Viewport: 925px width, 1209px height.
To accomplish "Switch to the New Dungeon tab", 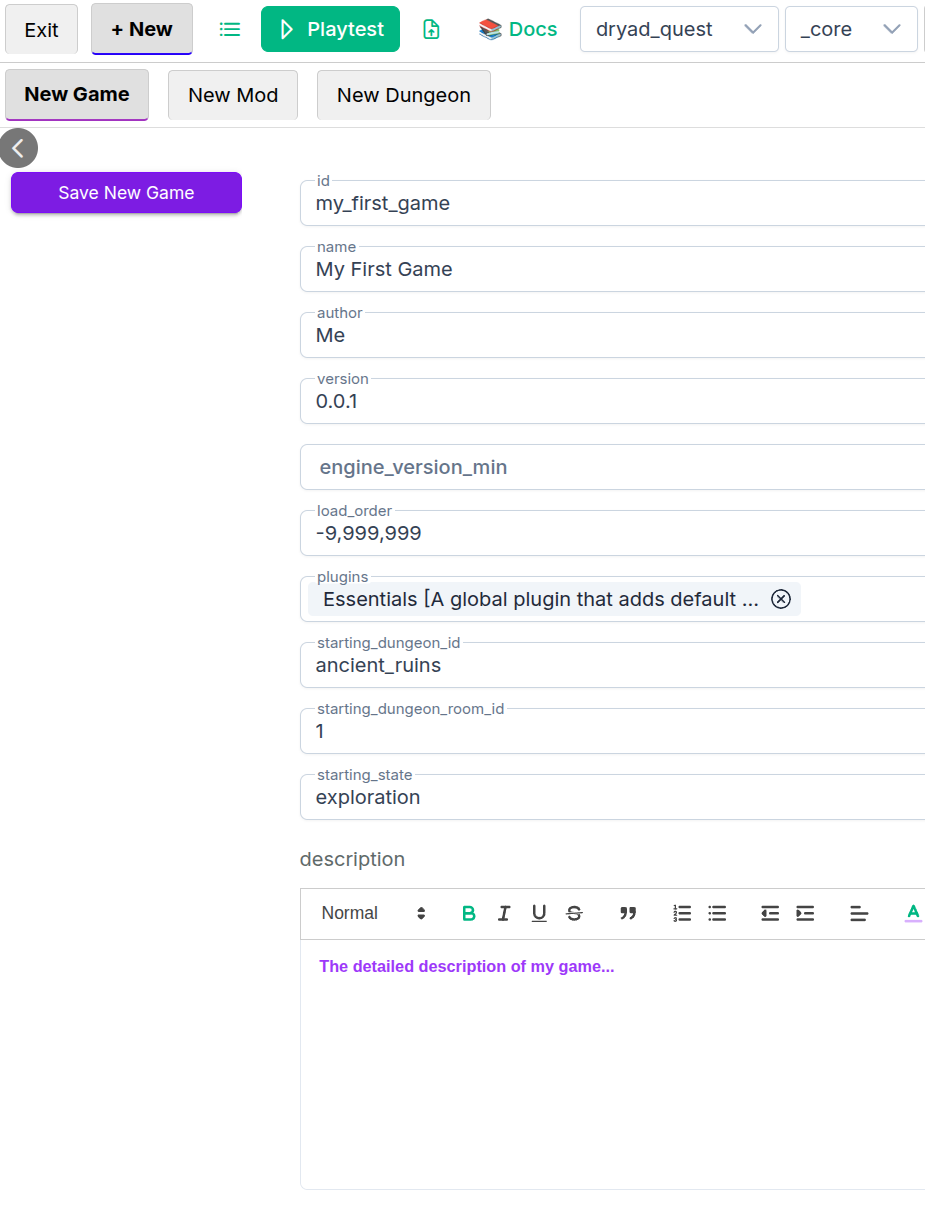I will point(404,95).
